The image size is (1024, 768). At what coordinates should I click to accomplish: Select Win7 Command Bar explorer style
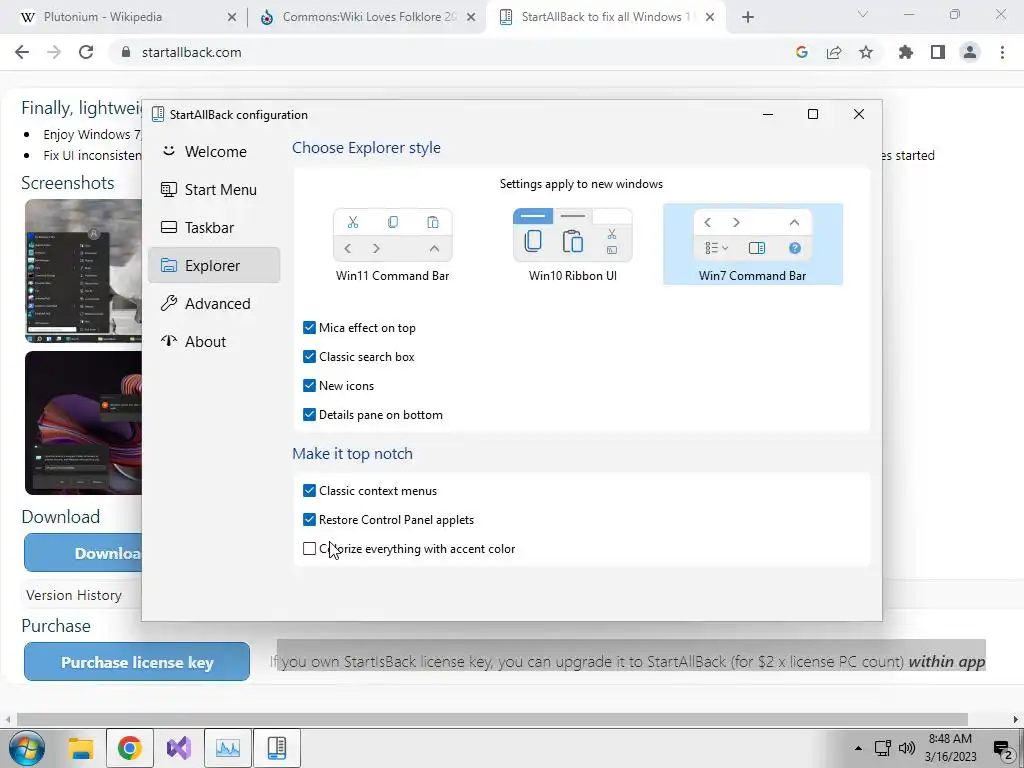(x=752, y=244)
